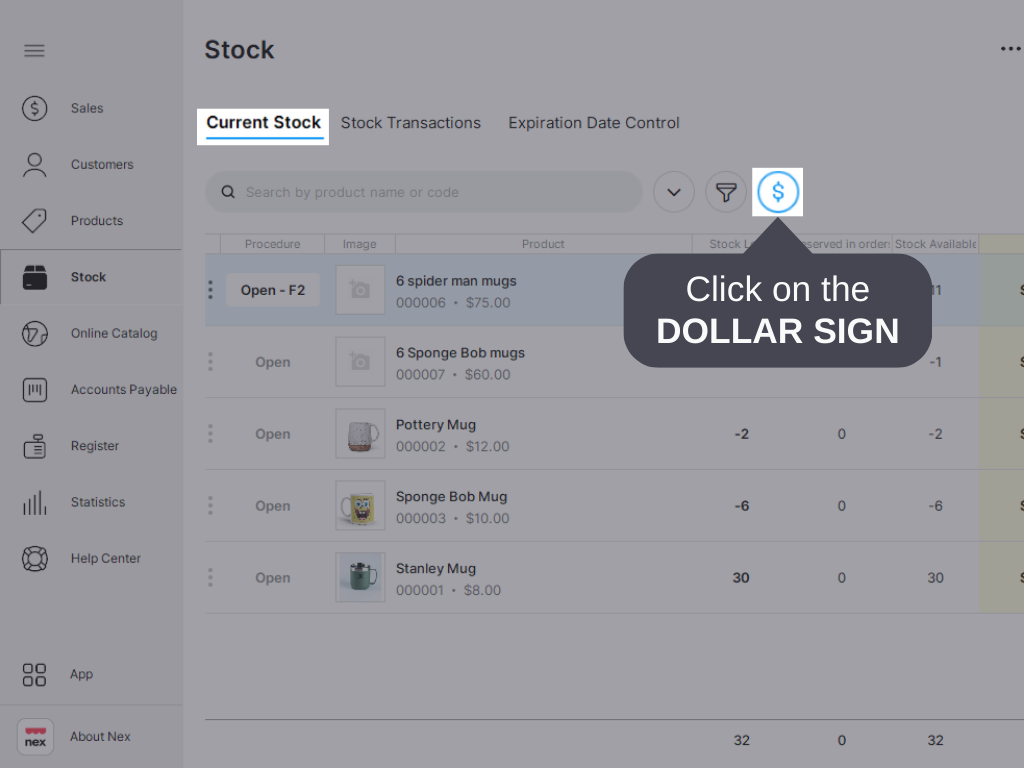This screenshot has height=768, width=1024.
Task: Open the three-dot menu top right
Action: 1009,48
